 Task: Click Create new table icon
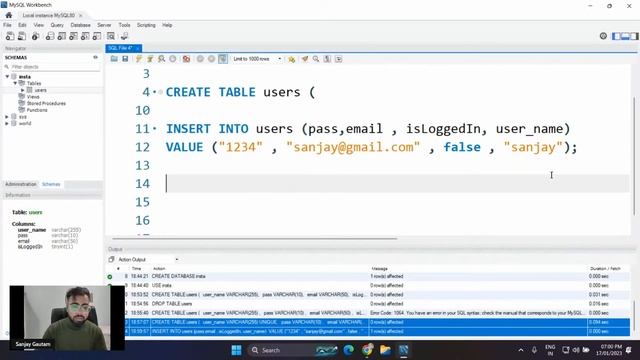(x=62, y=36)
